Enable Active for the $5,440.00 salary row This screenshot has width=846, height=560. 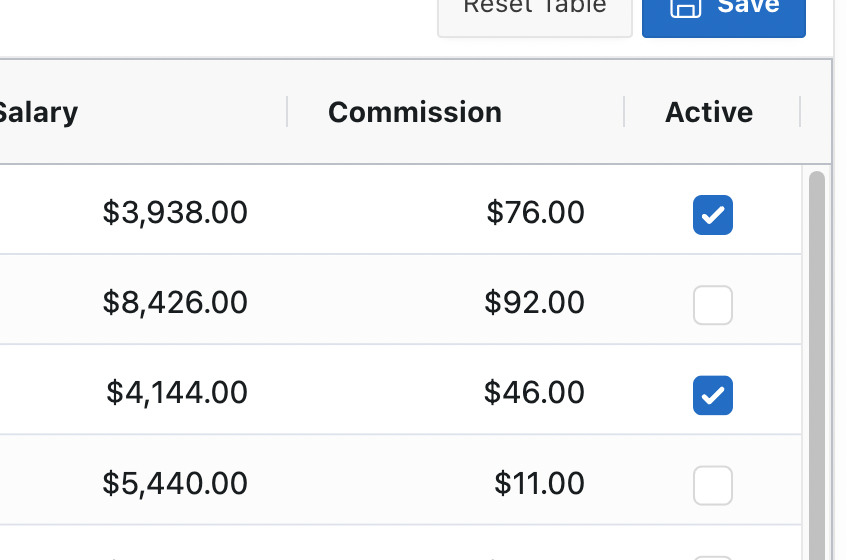pos(713,485)
